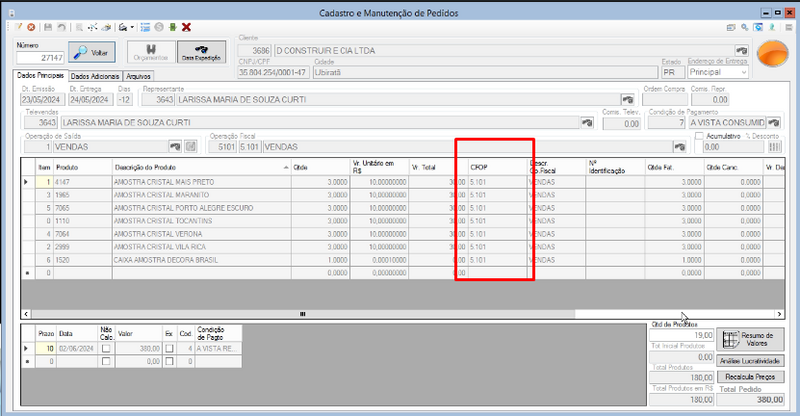Click the undo arrow toolbar icon

61,27
